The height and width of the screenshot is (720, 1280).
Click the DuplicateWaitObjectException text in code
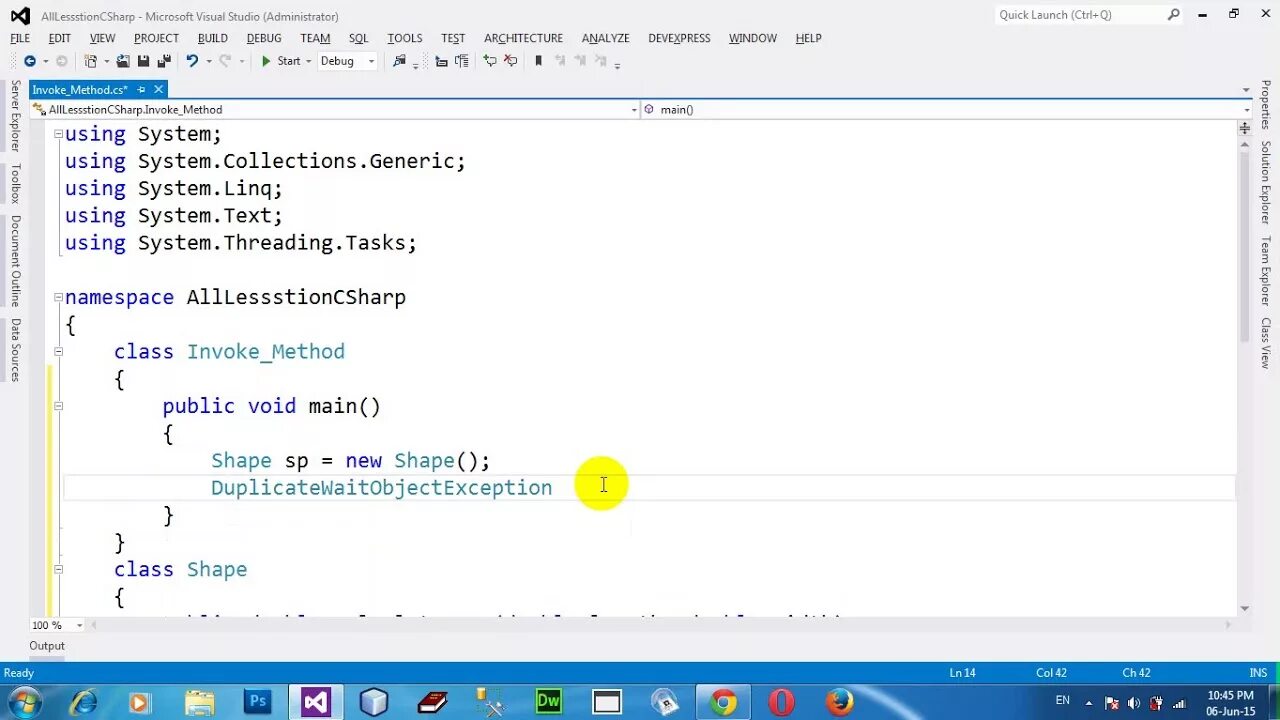381,487
